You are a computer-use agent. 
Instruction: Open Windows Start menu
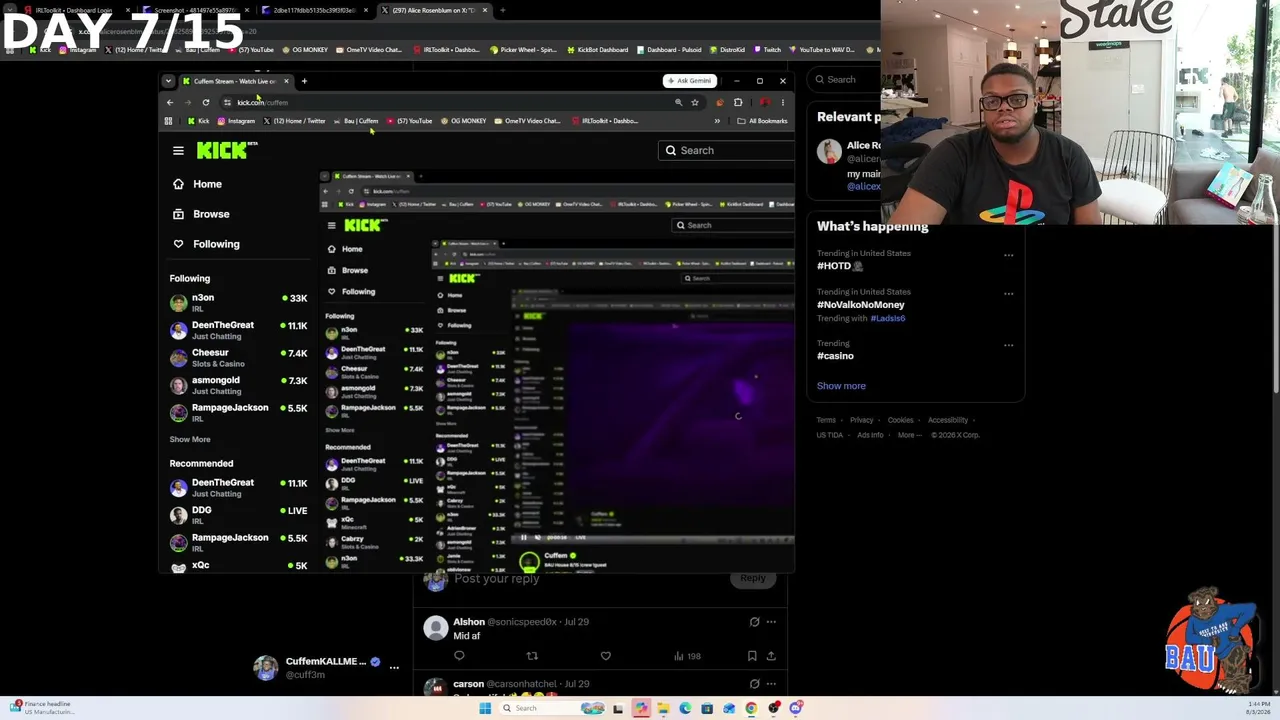click(485, 708)
